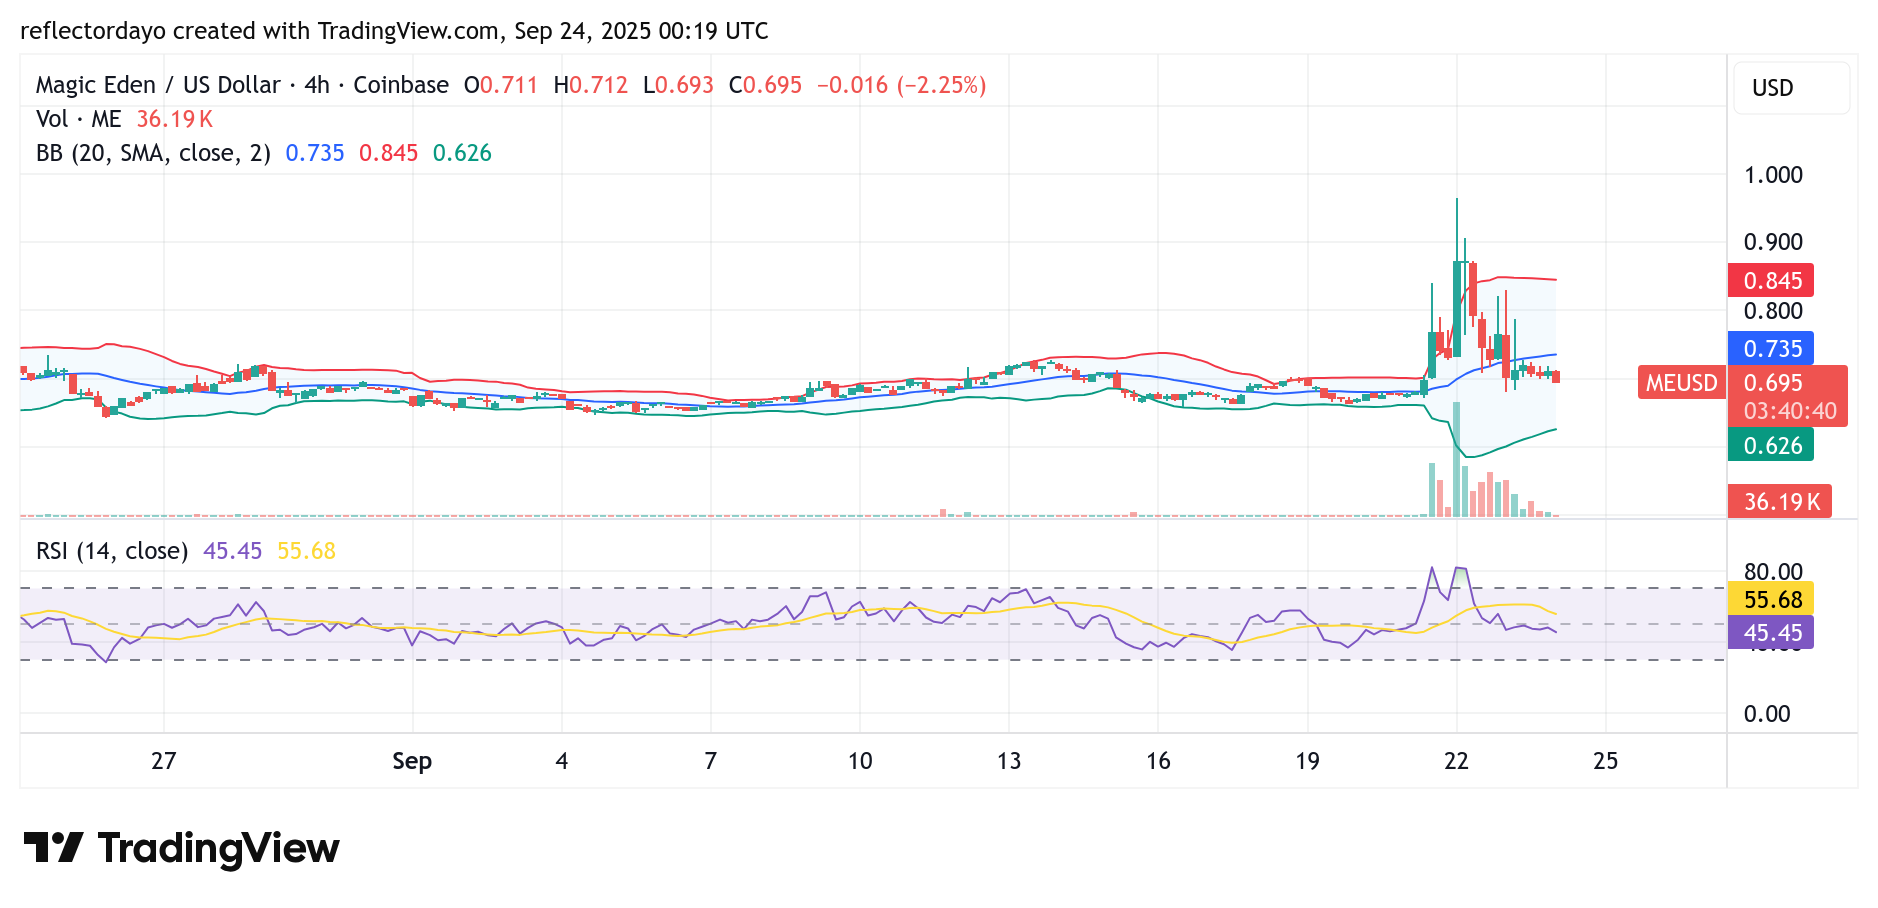Select the Magic Eden / US Dollar title
The image size is (1878, 908).
pos(158,85)
